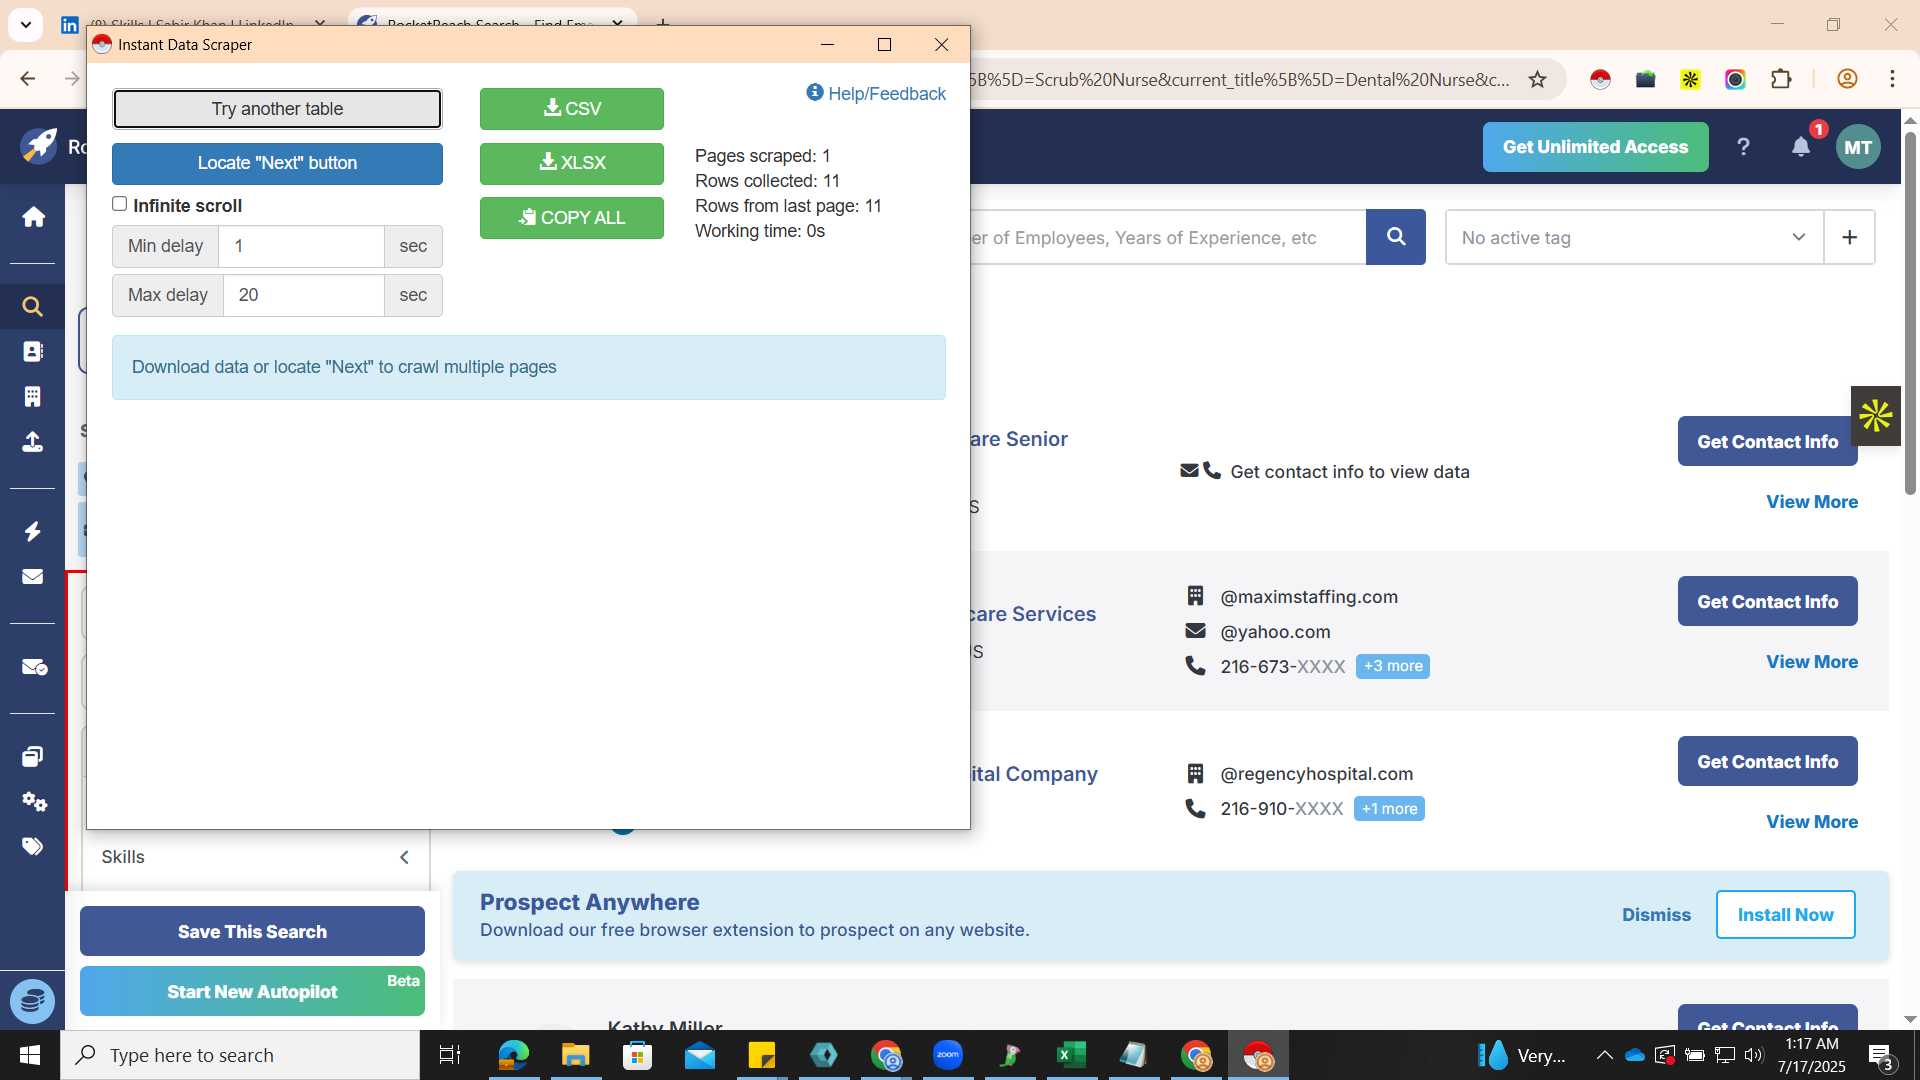The height and width of the screenshot is (1080, 1920).
Task: Open the question mark help icon
Action: (x=1743, y=147)
